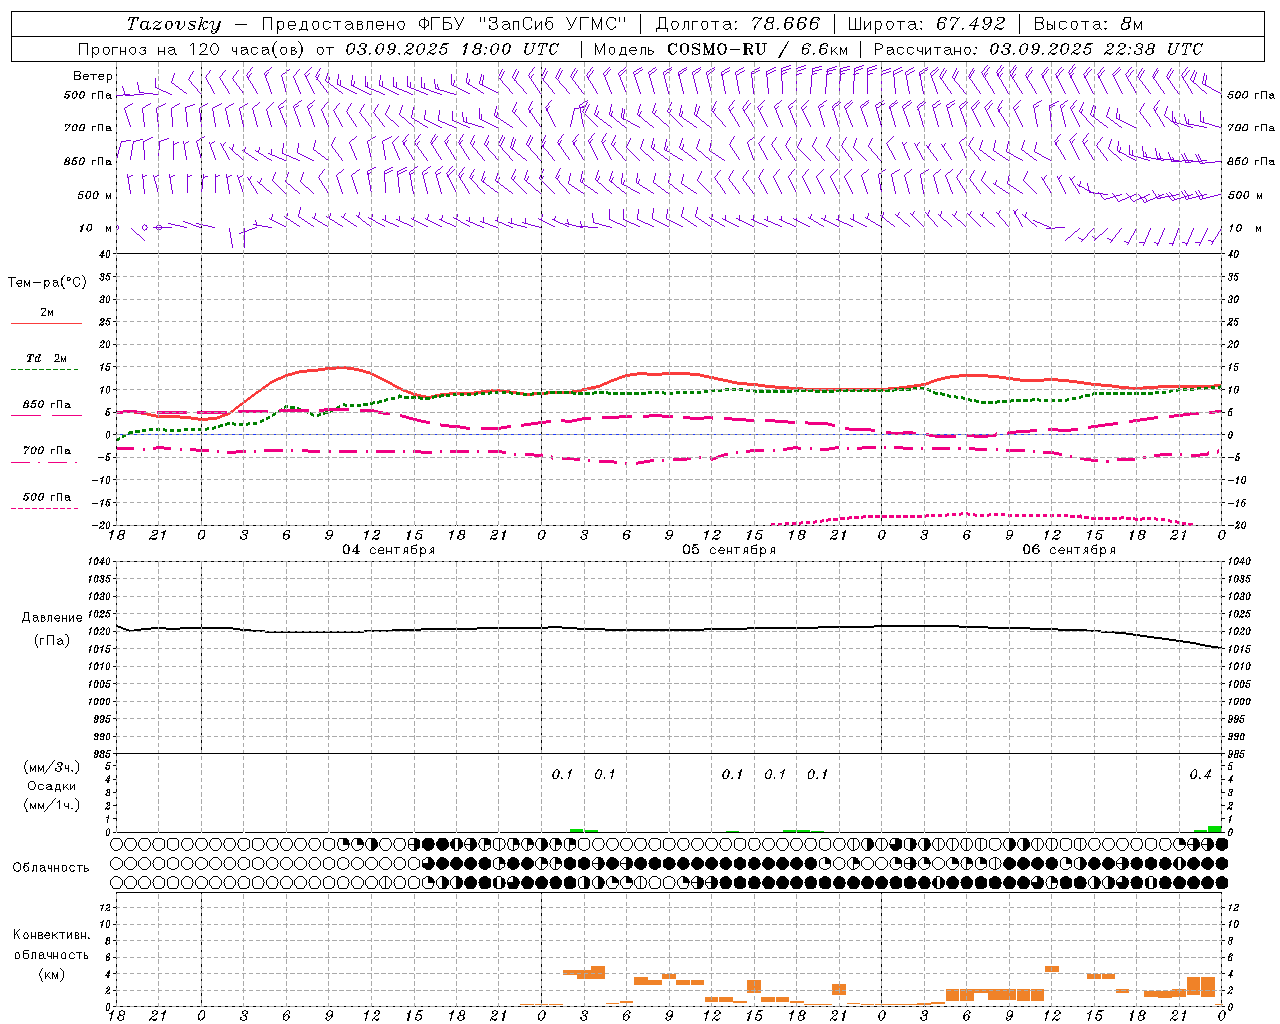Viewport: 1280px width, 1024px height.
Task: Click the "10 м" wind level label on left
Action: [96, 228]
